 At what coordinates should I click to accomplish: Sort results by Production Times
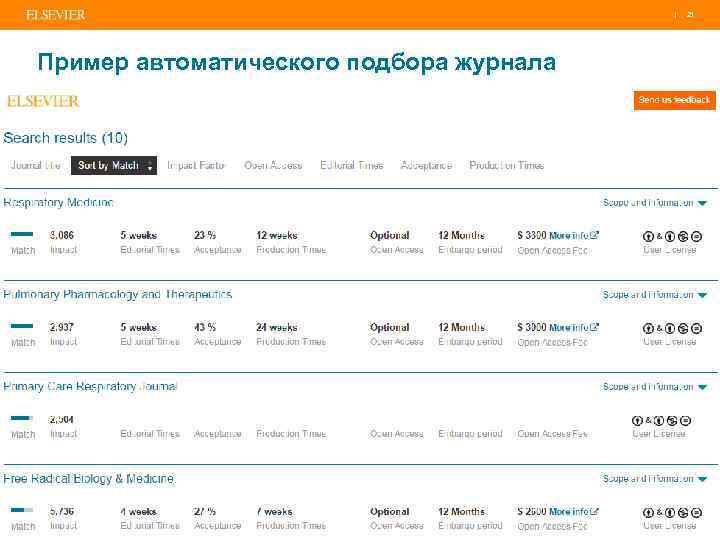click(x=506, y=165)
